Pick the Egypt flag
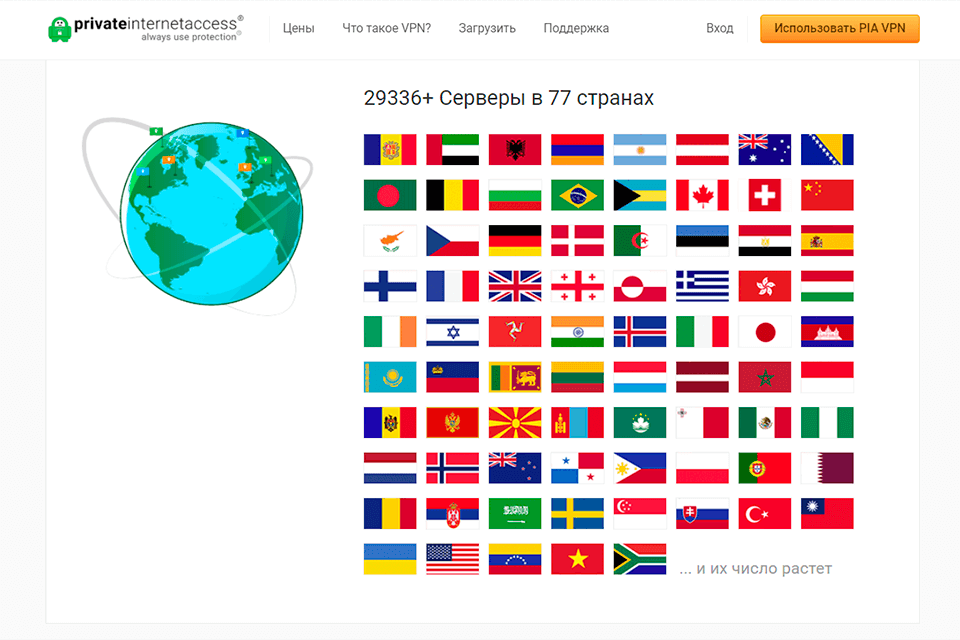The image size is (960, 640). 765,241
